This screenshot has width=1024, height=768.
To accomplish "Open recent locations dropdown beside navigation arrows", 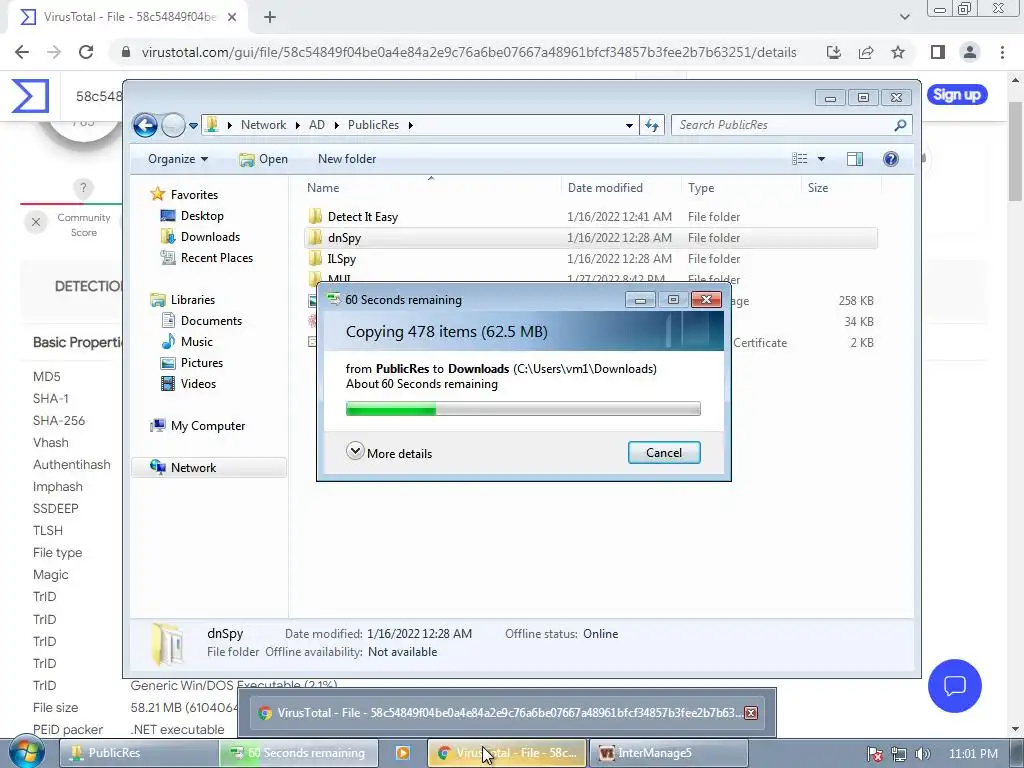I will click(193, 125).
